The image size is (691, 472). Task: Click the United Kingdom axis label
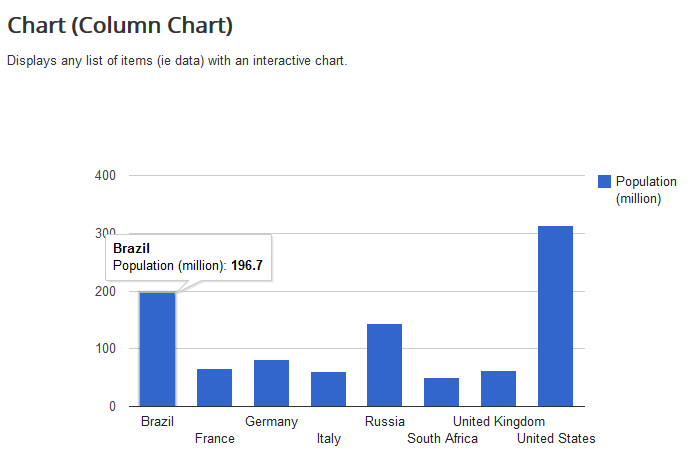(x=499, y=422)
